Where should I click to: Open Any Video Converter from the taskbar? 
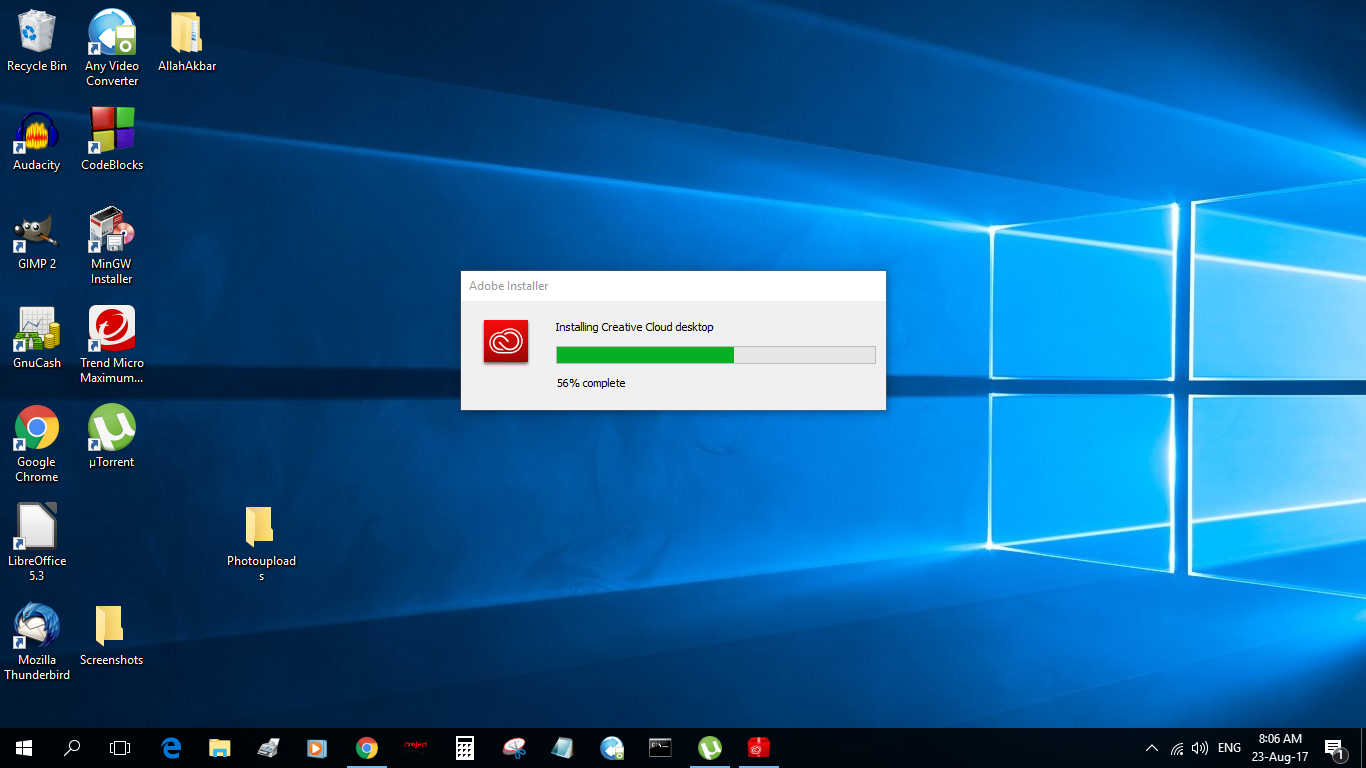coord(612,748)
